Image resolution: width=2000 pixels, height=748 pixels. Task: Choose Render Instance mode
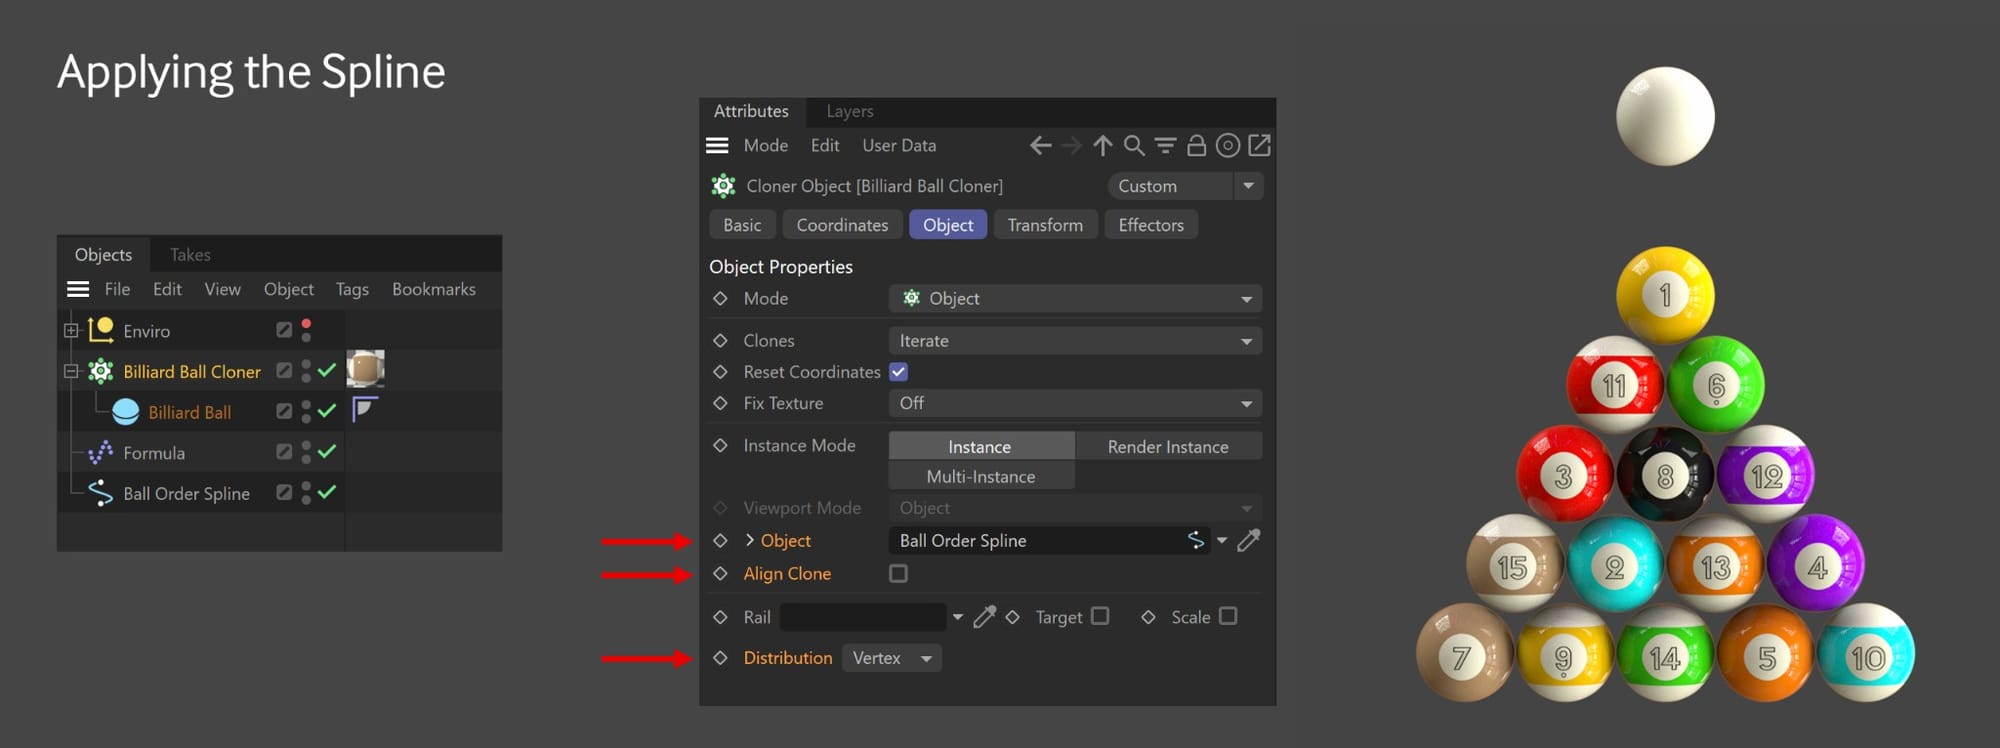[x=1168, y=446]
